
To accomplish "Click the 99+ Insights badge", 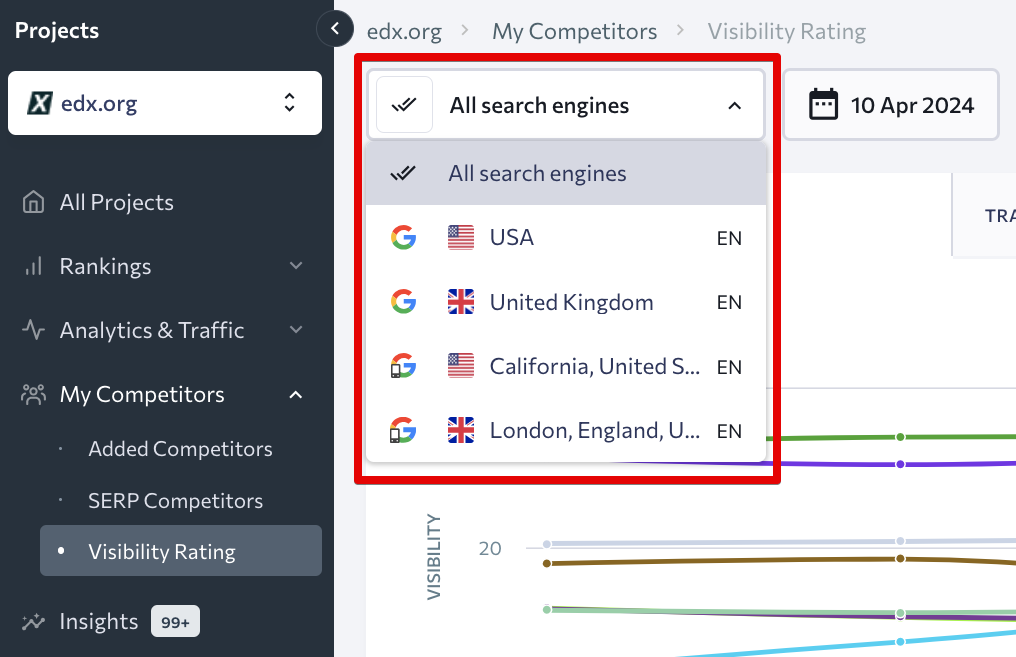I will click(176, 621).
